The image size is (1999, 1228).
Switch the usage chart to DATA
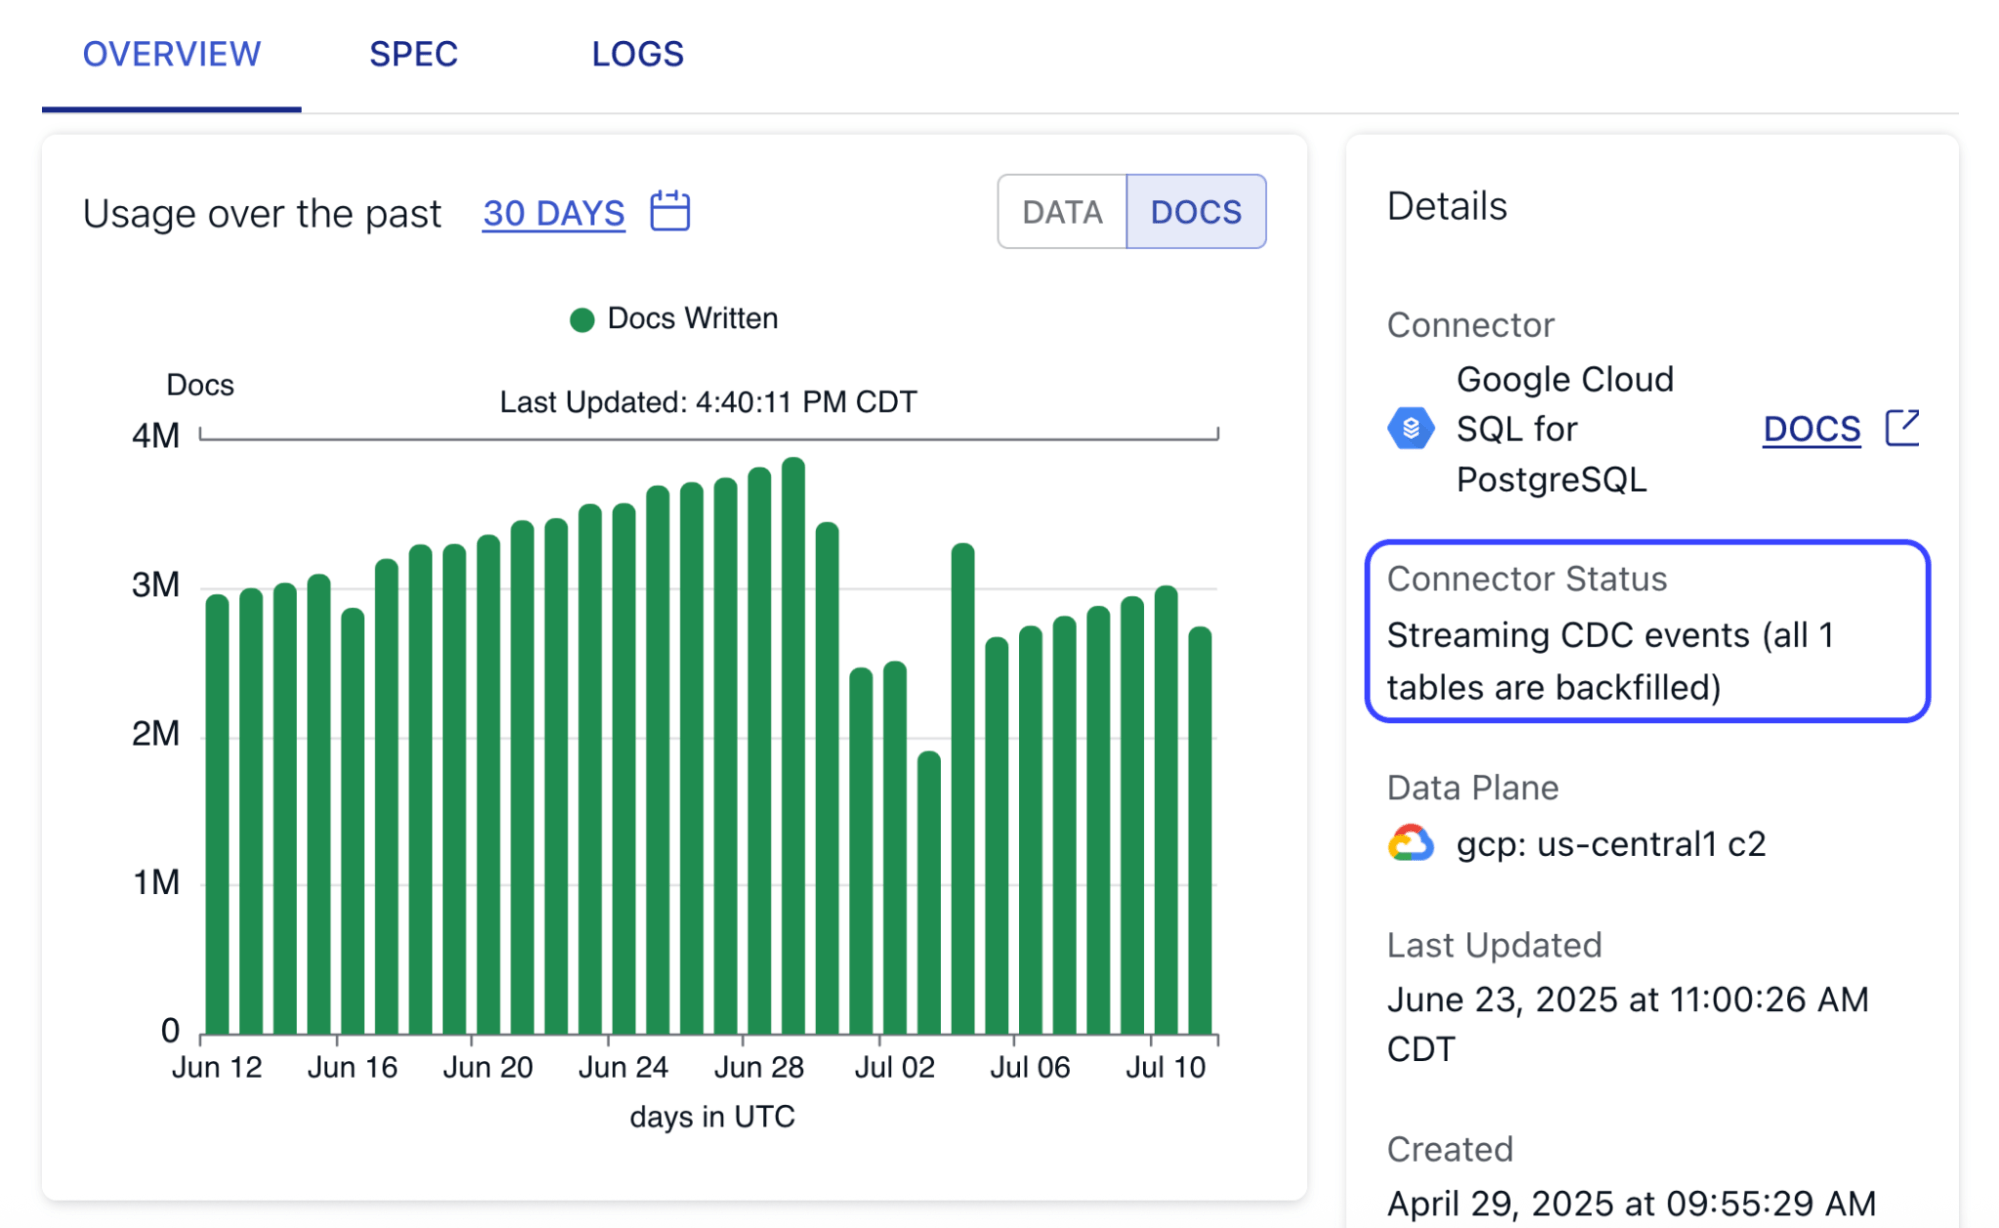(x=1062, y=212)
